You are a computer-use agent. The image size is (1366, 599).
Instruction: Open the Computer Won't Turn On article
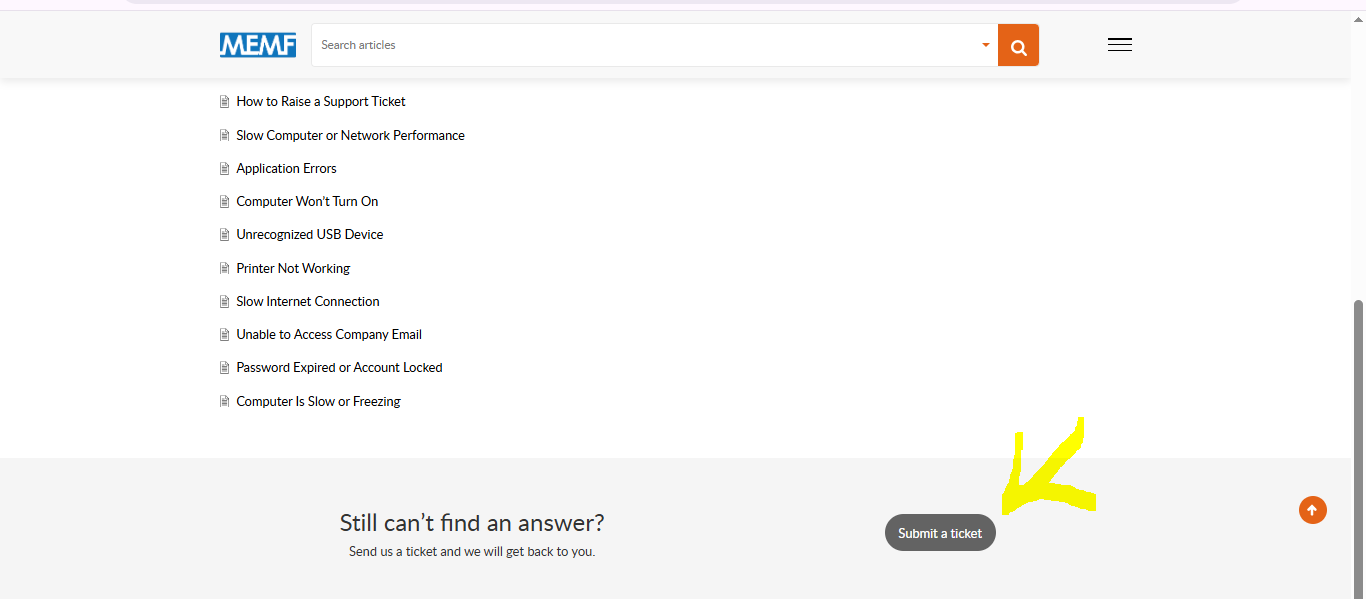coord(307,202)
